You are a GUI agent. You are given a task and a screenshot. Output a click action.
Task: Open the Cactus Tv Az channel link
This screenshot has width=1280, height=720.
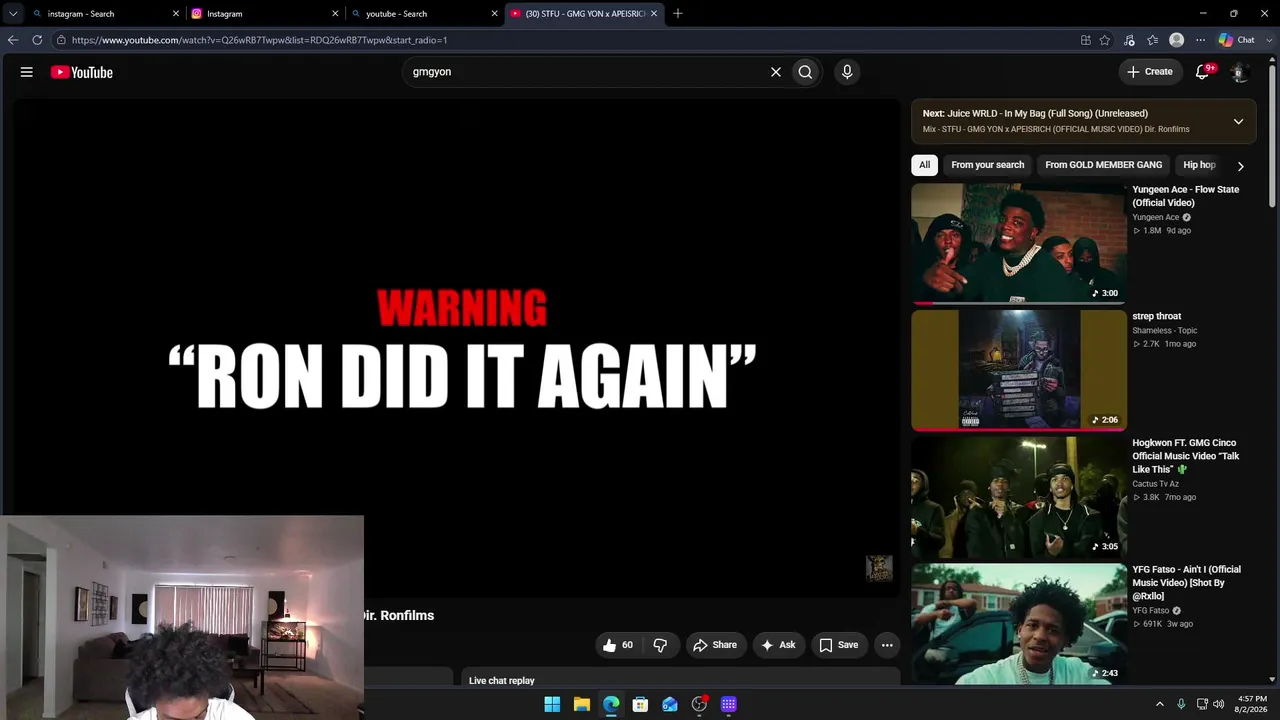(1156, 484)
